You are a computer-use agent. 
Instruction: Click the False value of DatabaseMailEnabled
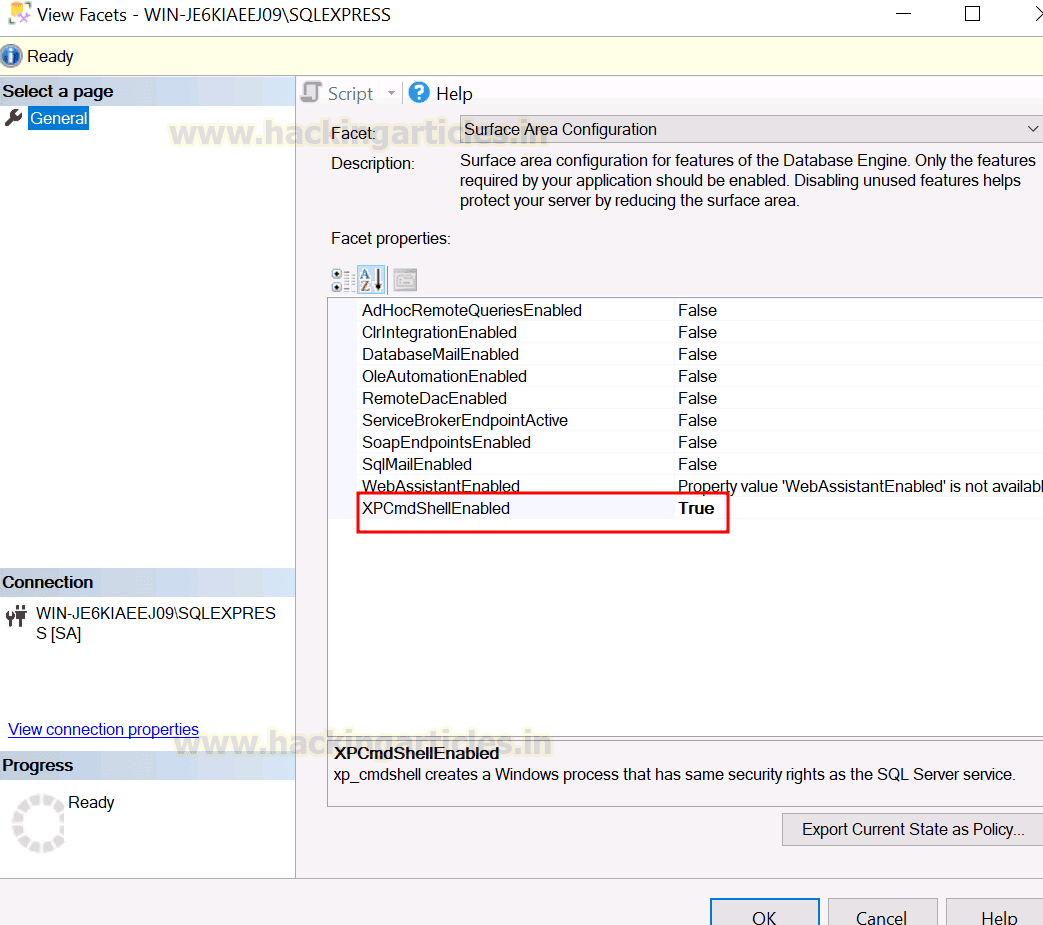pos(697,354)
